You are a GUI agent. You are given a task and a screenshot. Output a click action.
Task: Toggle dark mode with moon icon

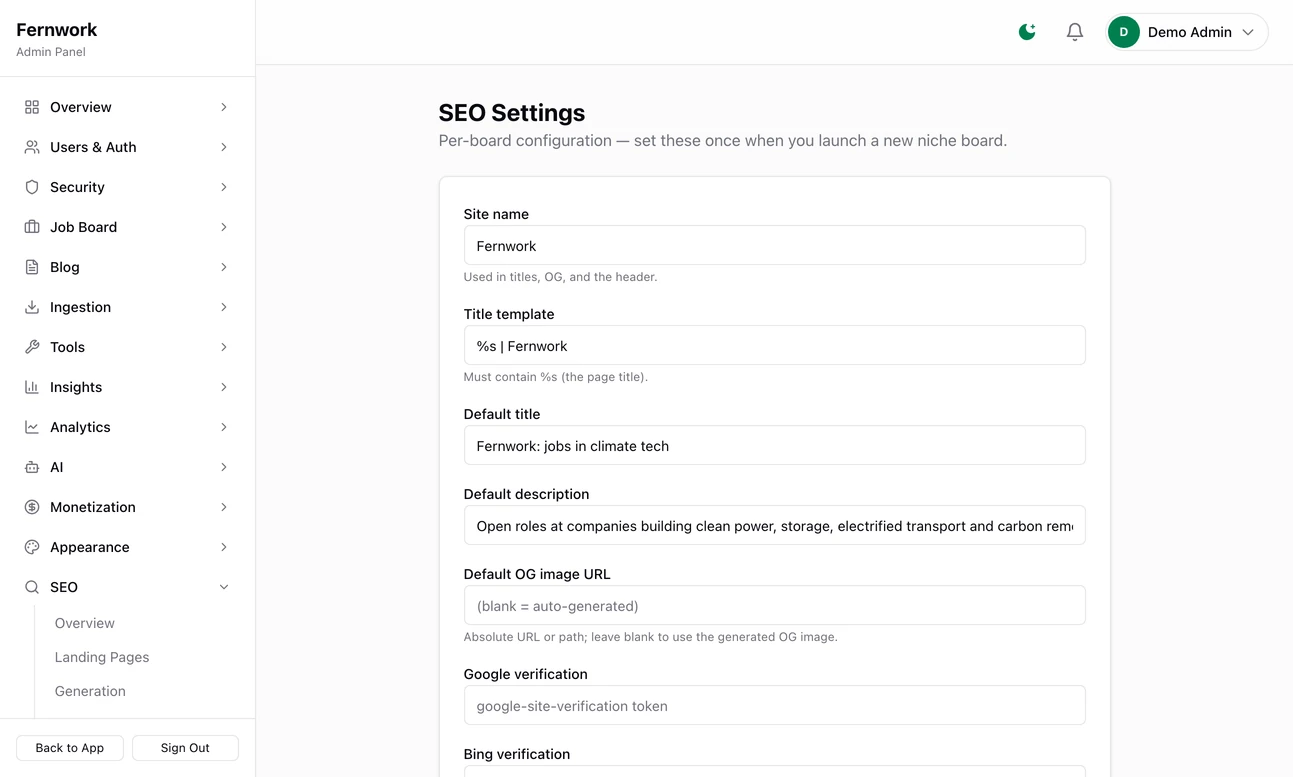tap(1027, 32)
